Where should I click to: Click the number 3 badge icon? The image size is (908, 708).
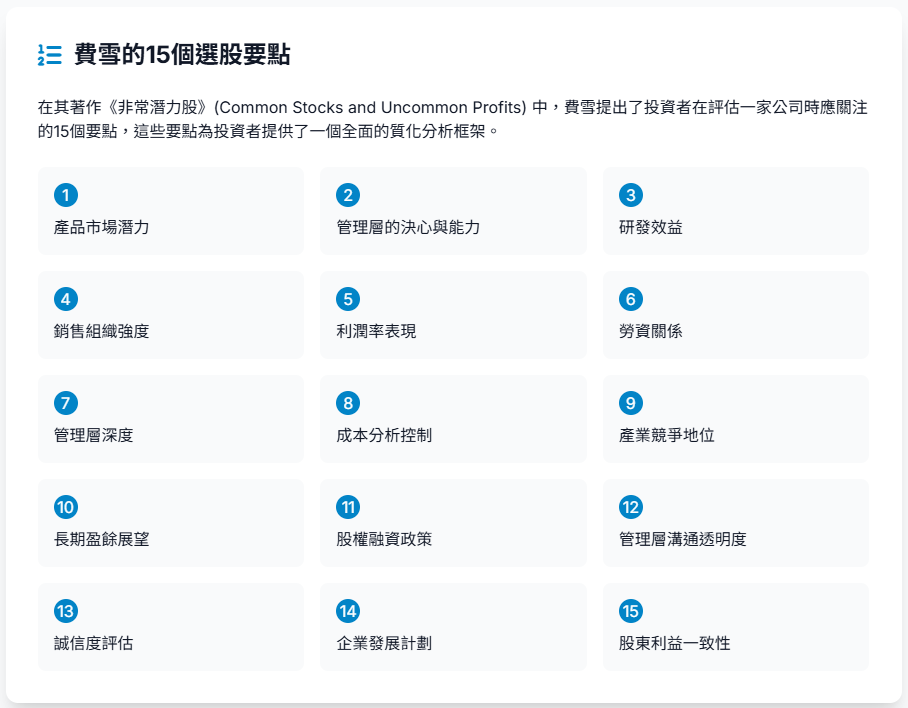tap(631, 195)
